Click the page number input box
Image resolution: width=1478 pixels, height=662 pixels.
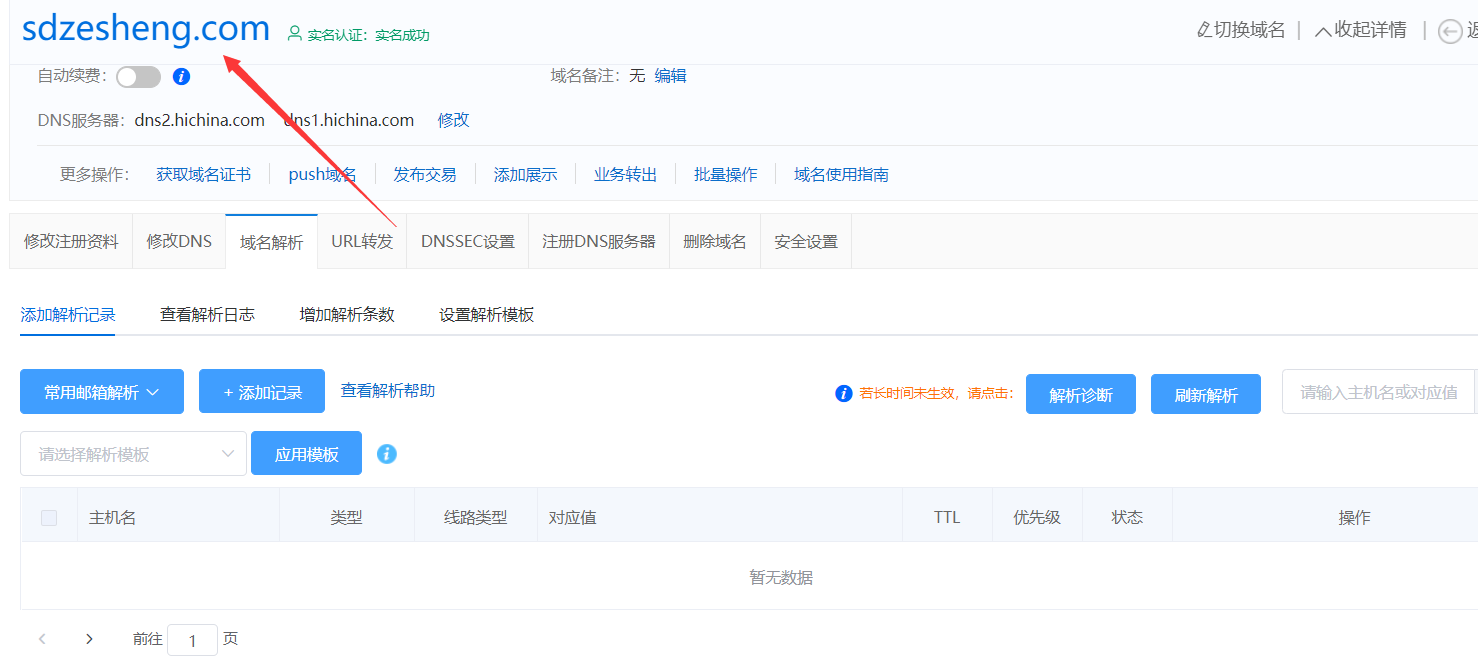[192, 640]
